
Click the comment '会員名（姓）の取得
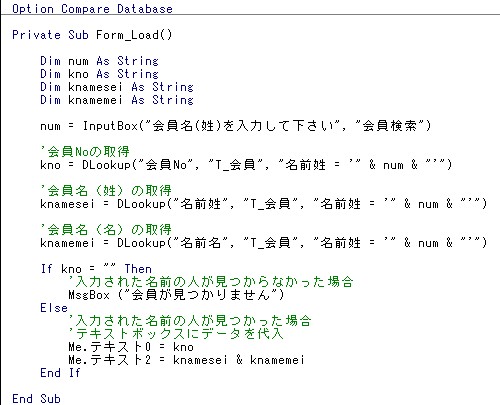coord(106,191)
